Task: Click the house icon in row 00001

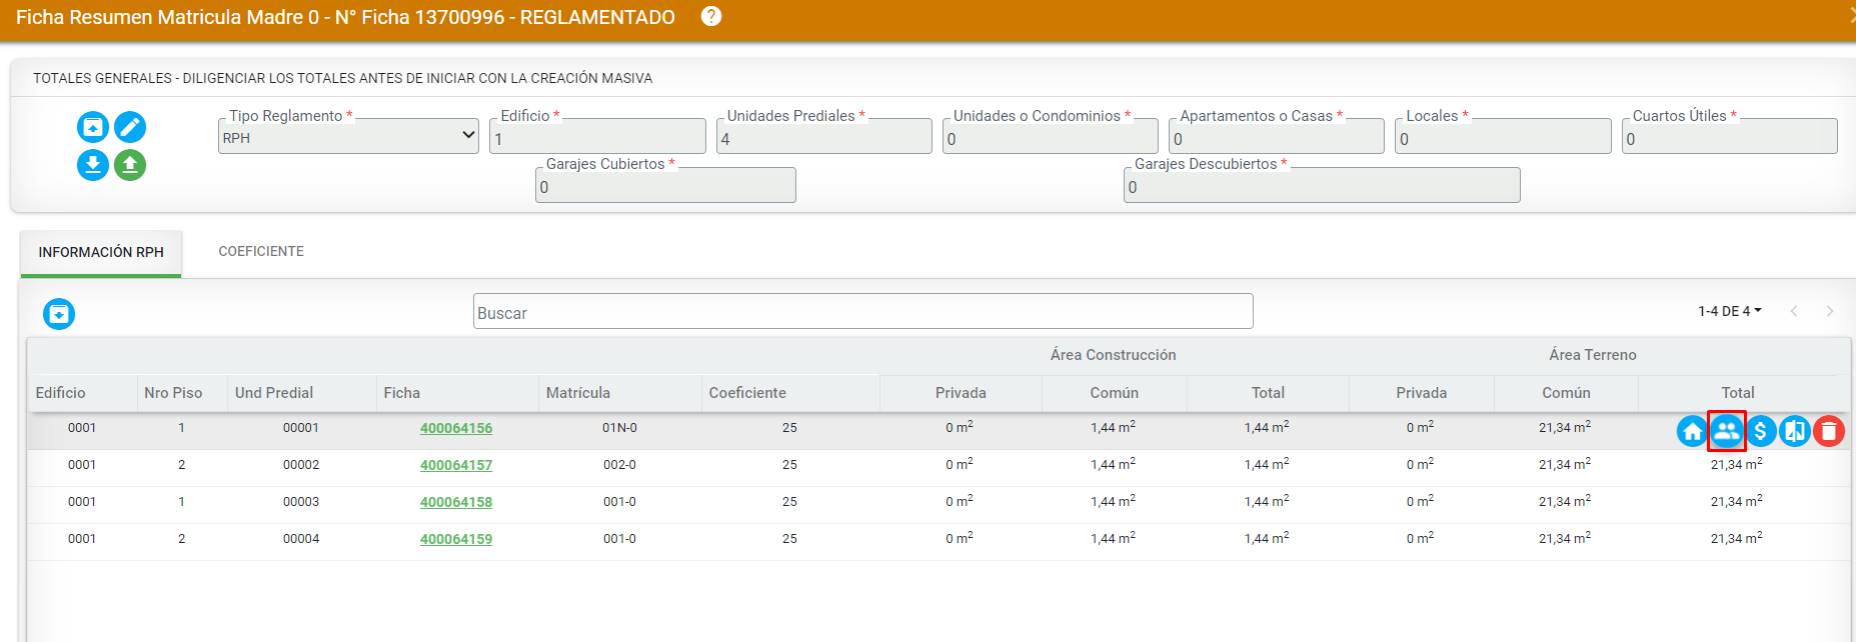Action: [x=1692, y=431]
